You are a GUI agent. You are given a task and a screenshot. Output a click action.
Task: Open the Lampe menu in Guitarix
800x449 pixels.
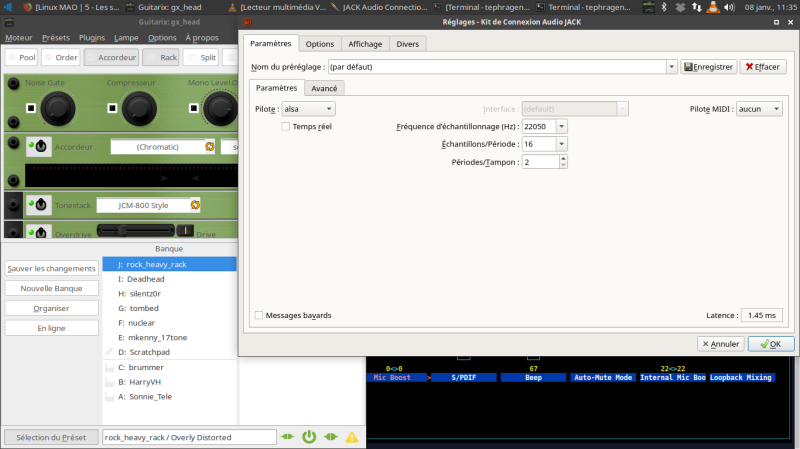[126, 38]
